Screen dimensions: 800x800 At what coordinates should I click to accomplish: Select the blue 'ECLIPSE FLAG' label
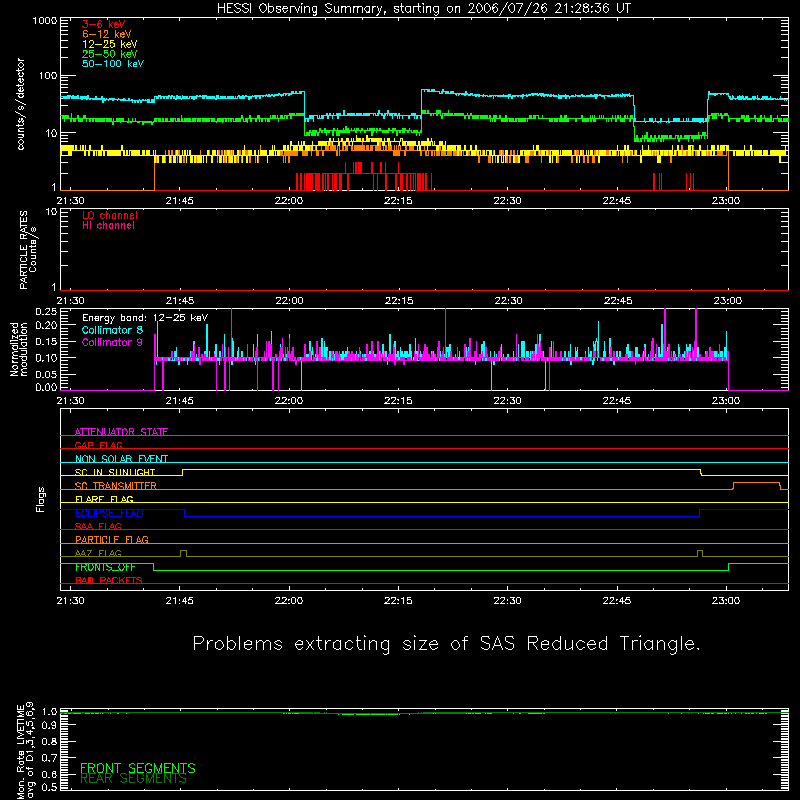tap(109, 513)
